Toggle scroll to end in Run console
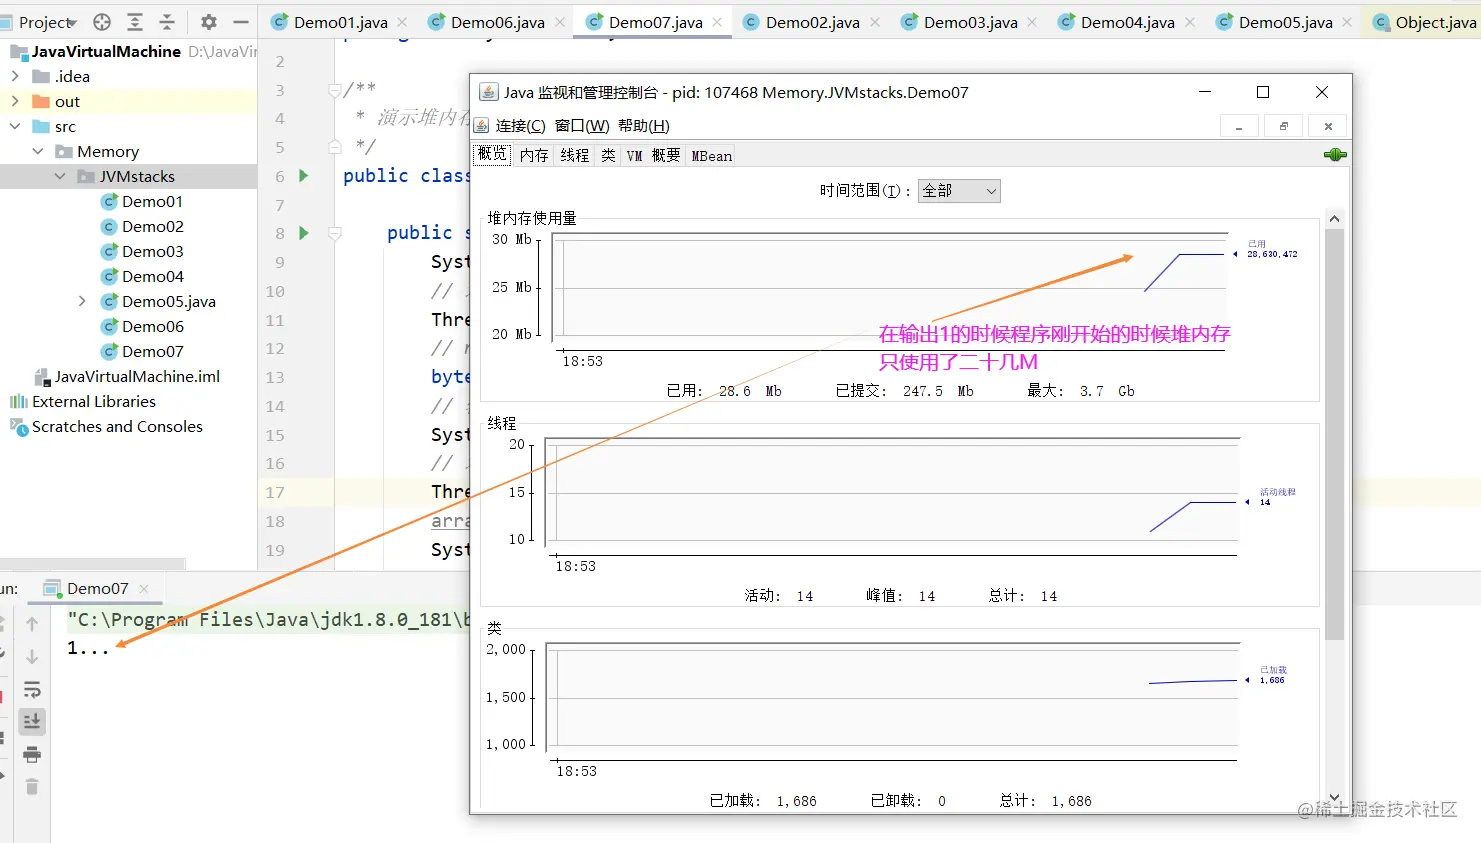The width and height of the screenshot is (1481, 843). (32, 721)
